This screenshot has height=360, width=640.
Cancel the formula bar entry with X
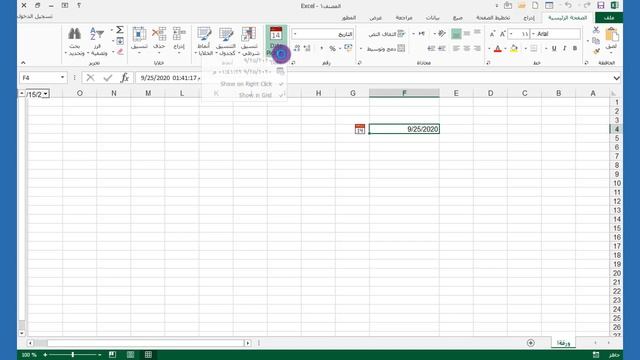tap(90, 78)
